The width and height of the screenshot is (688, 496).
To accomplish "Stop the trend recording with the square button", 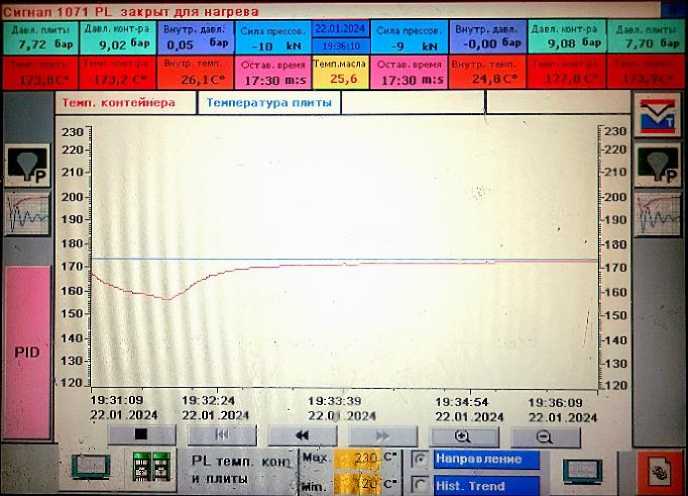I will click(141, 434).
